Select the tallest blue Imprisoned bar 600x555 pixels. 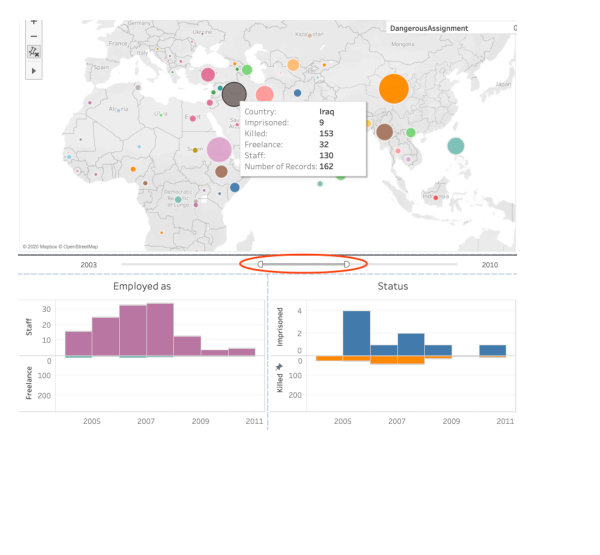356,333
